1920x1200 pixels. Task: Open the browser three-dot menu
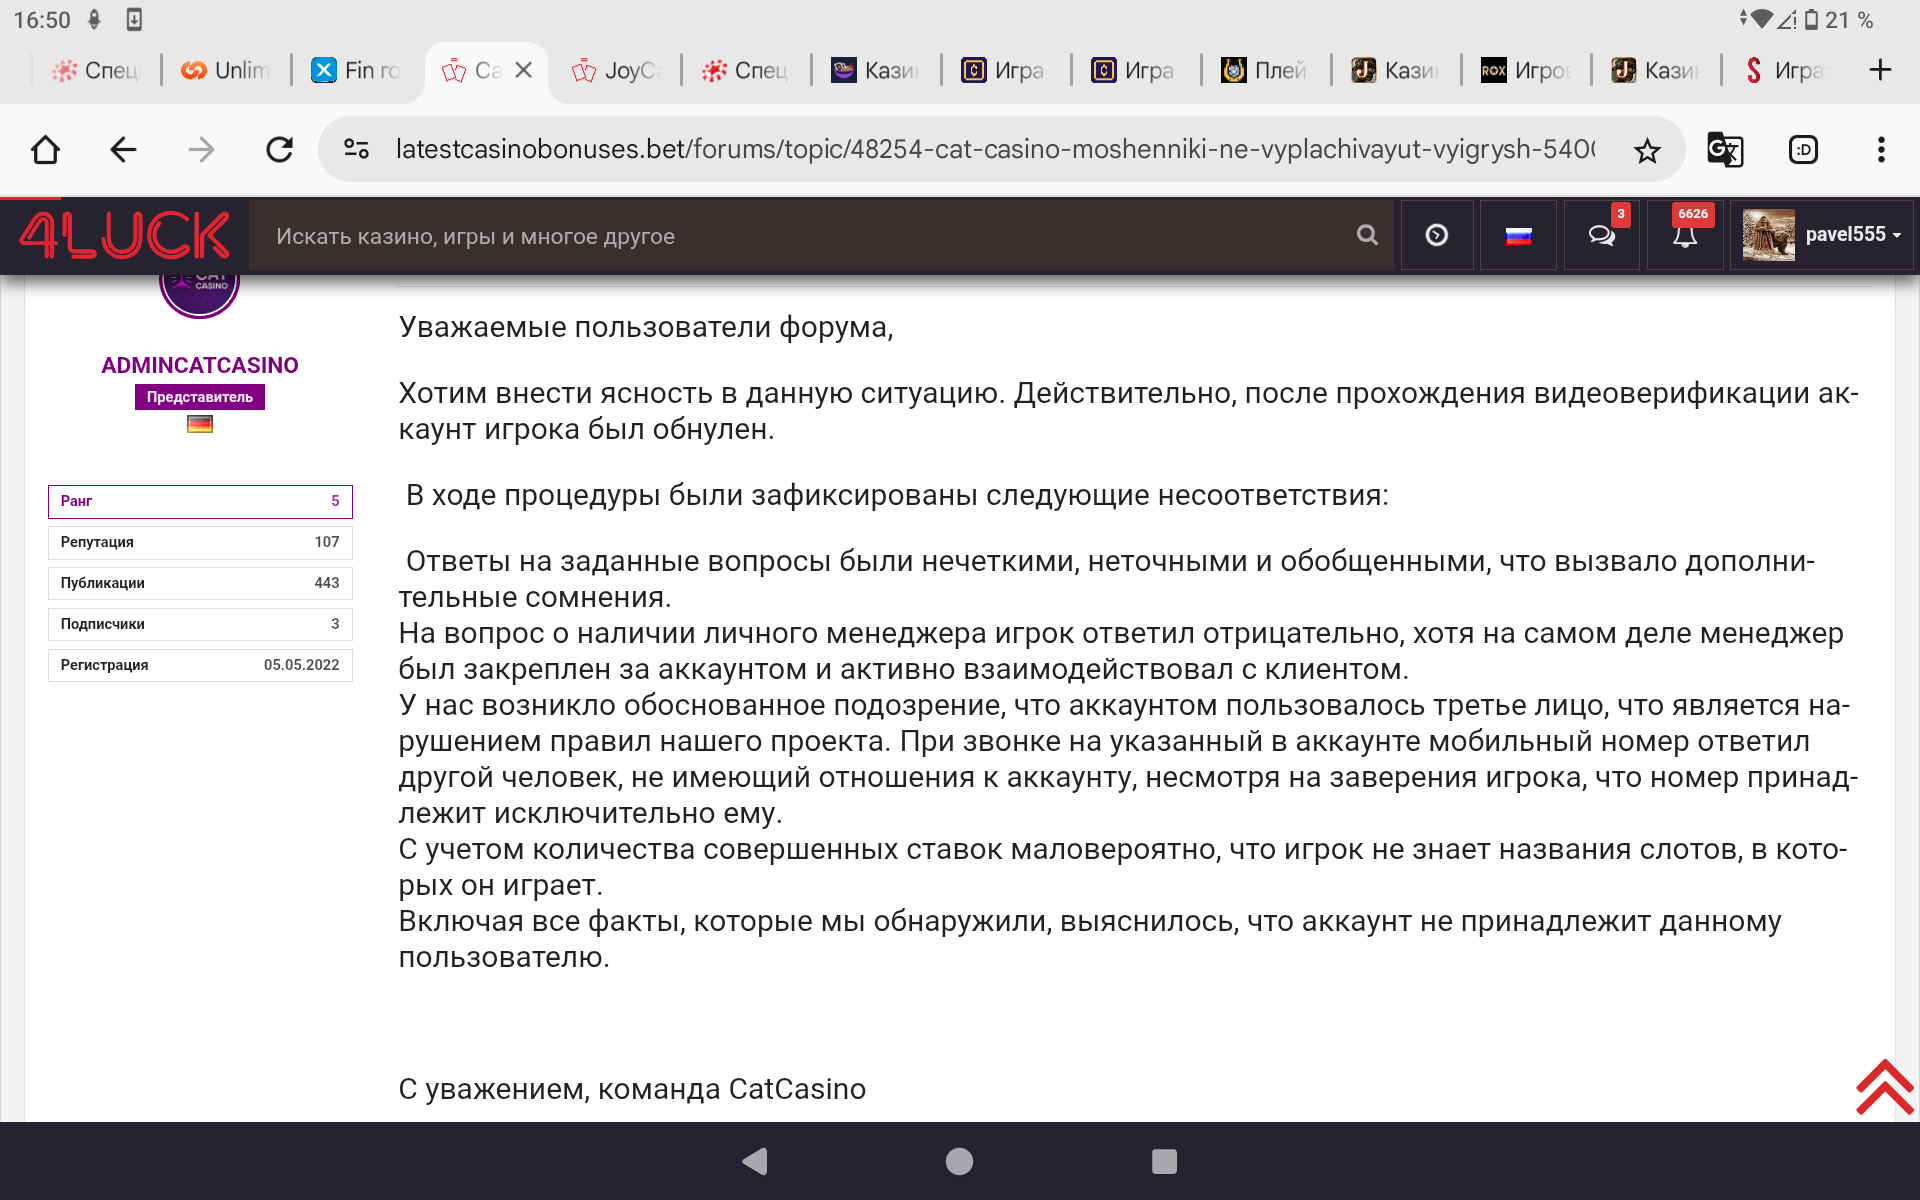[x=1880, y=150]
